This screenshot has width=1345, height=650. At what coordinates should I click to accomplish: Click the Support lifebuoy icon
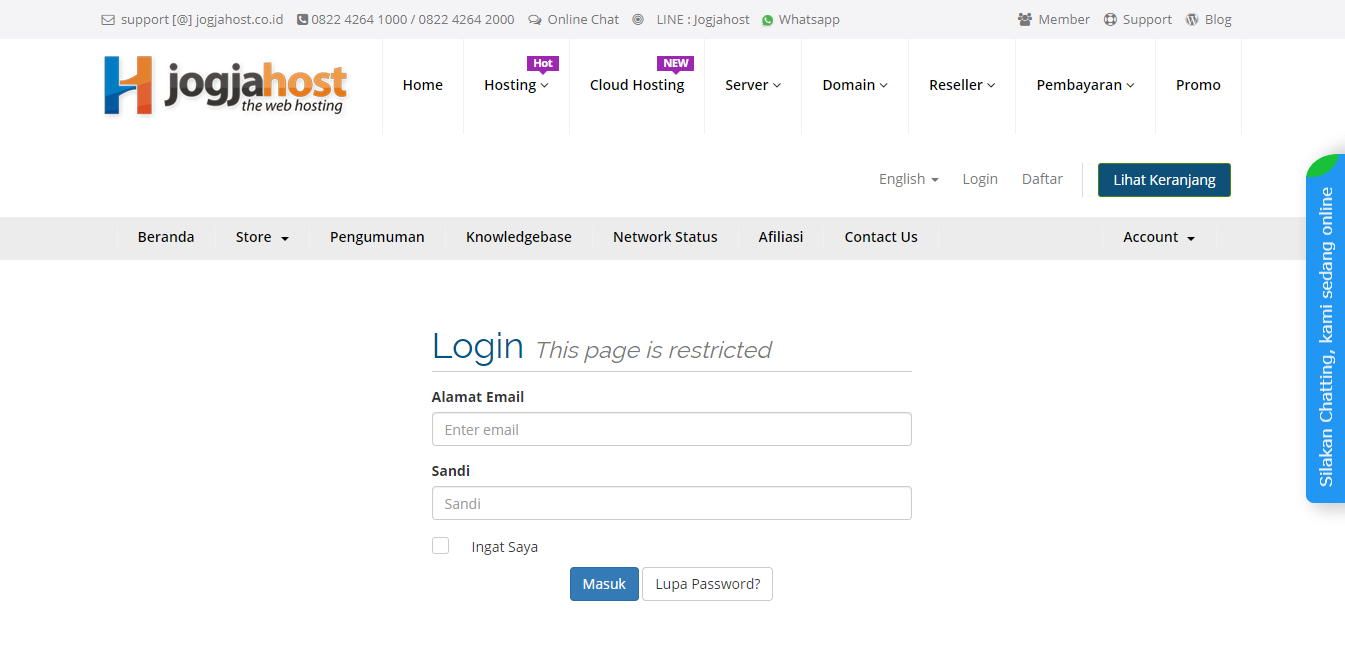point(1110,20)
